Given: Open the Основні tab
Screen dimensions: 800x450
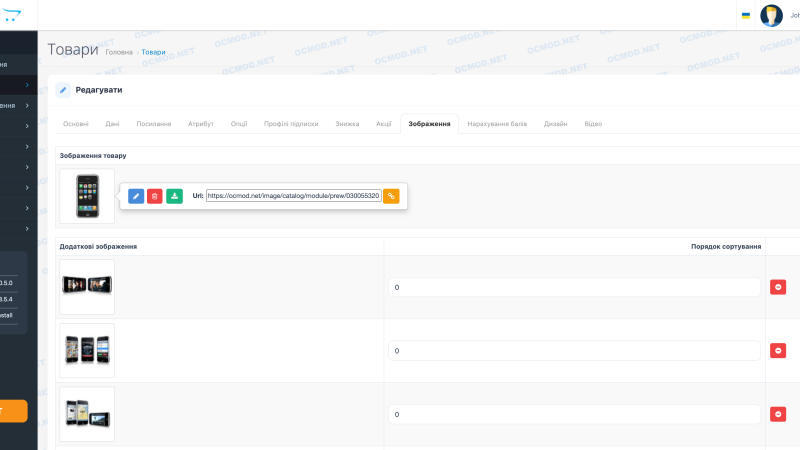Looking at the screenshot, I should coord(76,124).
